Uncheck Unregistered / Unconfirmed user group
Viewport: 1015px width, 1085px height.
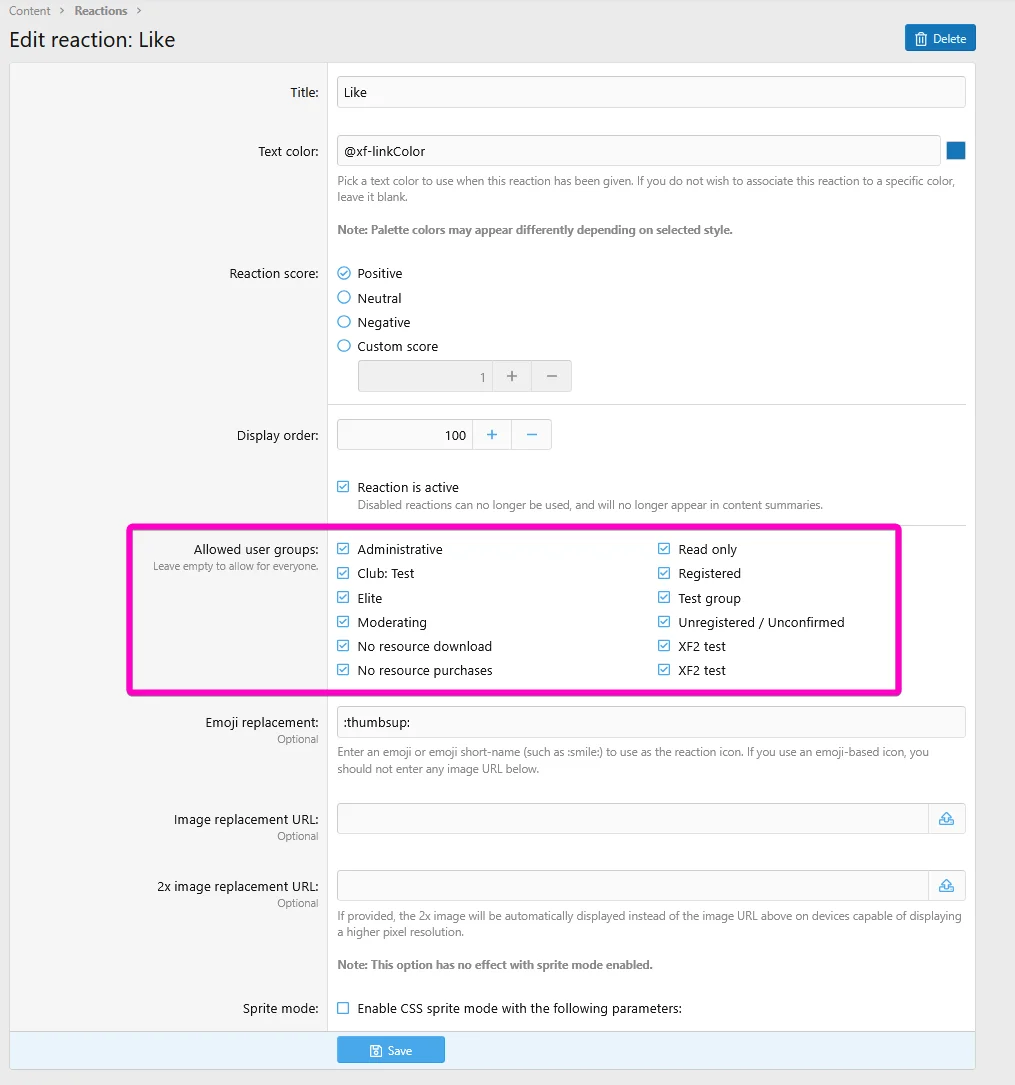[x=664, y=622]
